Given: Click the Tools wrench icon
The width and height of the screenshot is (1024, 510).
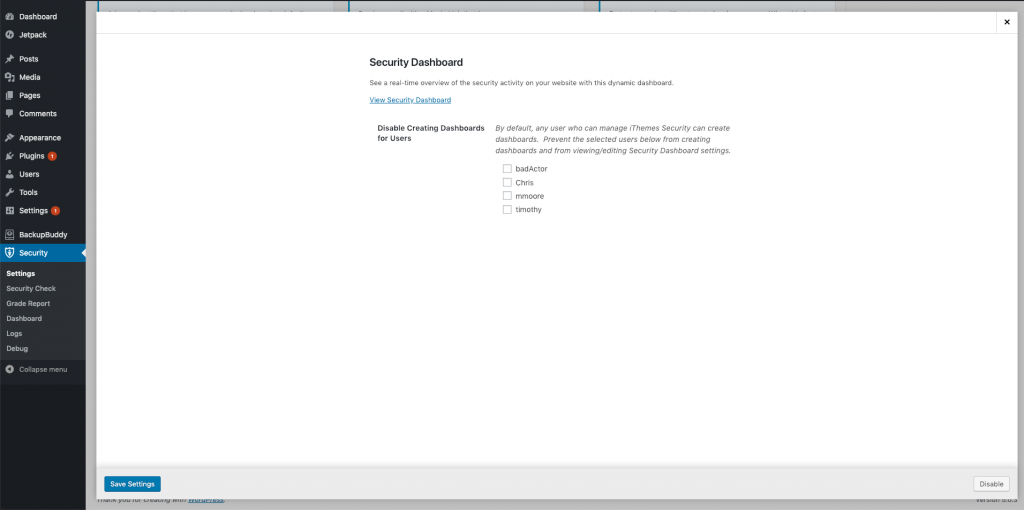Looking at the screenshot, I should pyautogui.click(x=9, y=193).
